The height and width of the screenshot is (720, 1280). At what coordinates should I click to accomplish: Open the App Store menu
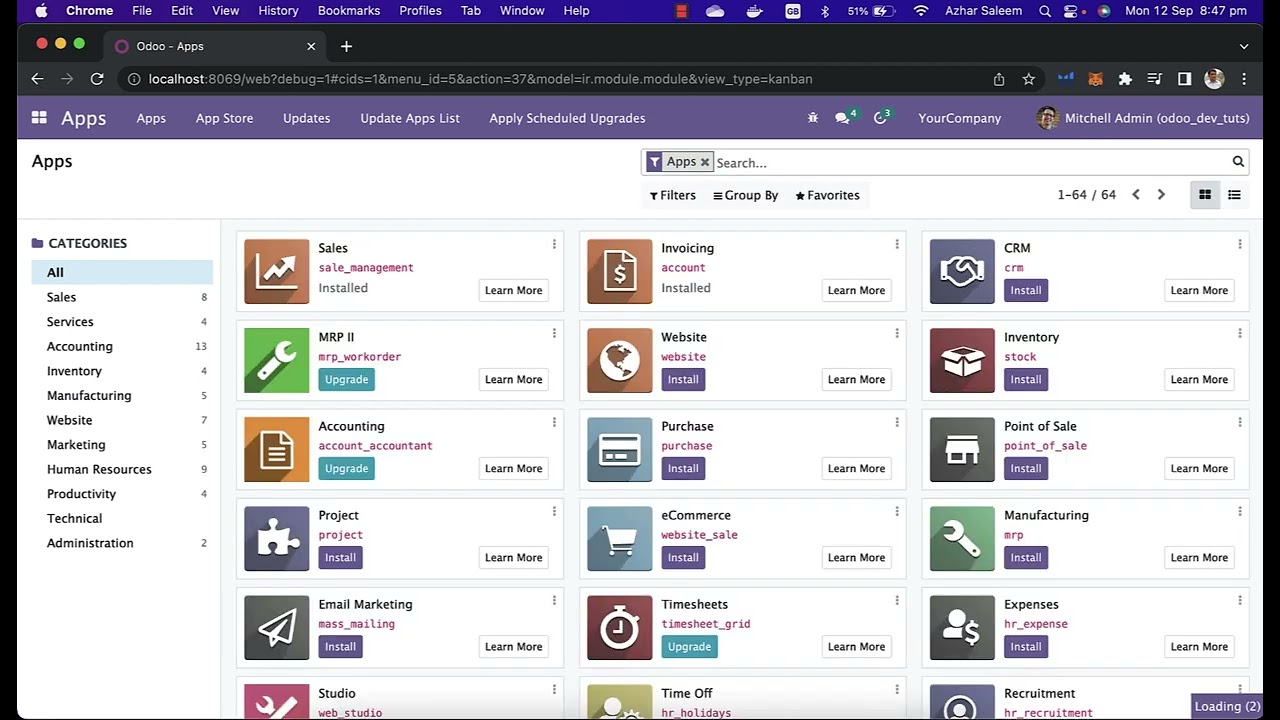tap(224, 118)
